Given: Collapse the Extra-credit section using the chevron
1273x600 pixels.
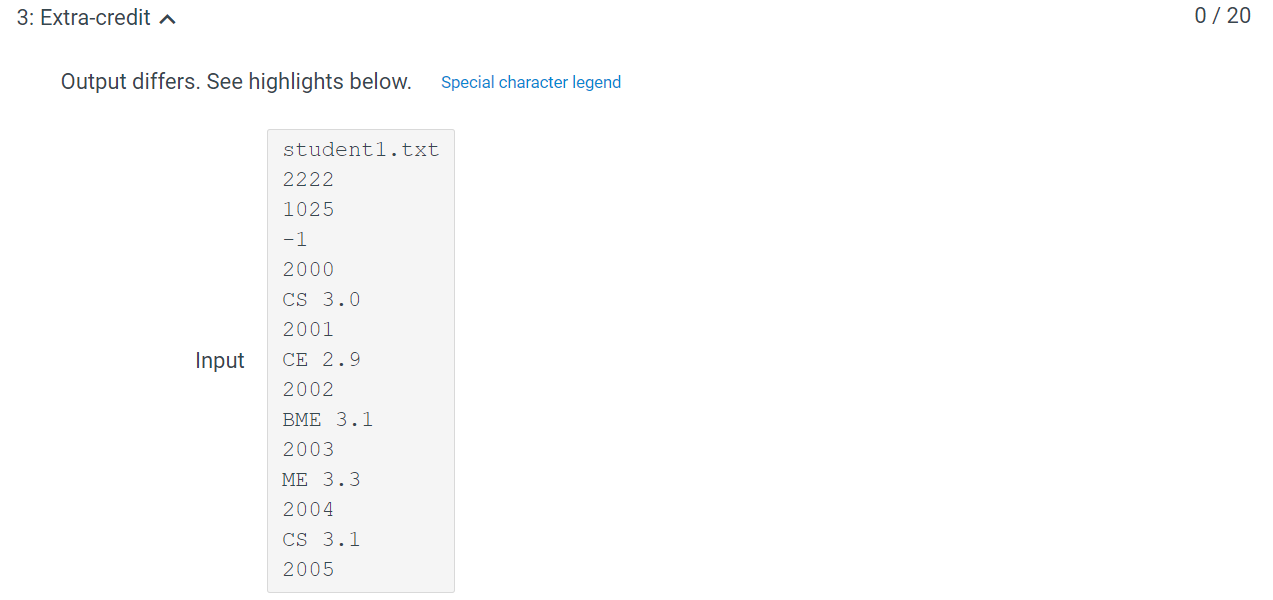Looking at the screenshot, I should click(x=168, y=18).
